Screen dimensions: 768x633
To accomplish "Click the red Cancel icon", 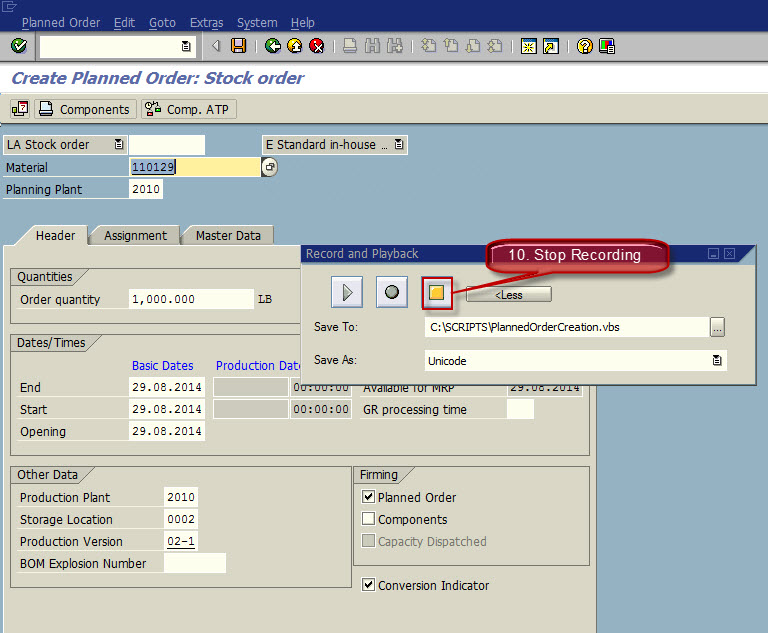I will coord(317,46).
